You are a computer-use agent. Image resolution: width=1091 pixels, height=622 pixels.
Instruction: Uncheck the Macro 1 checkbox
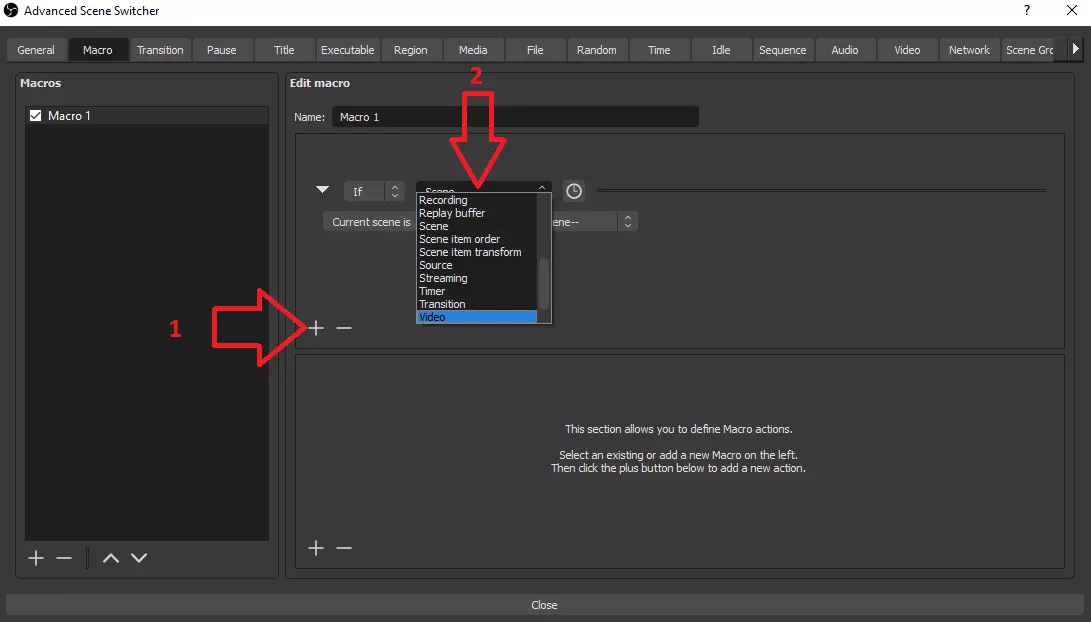point(36,116)
